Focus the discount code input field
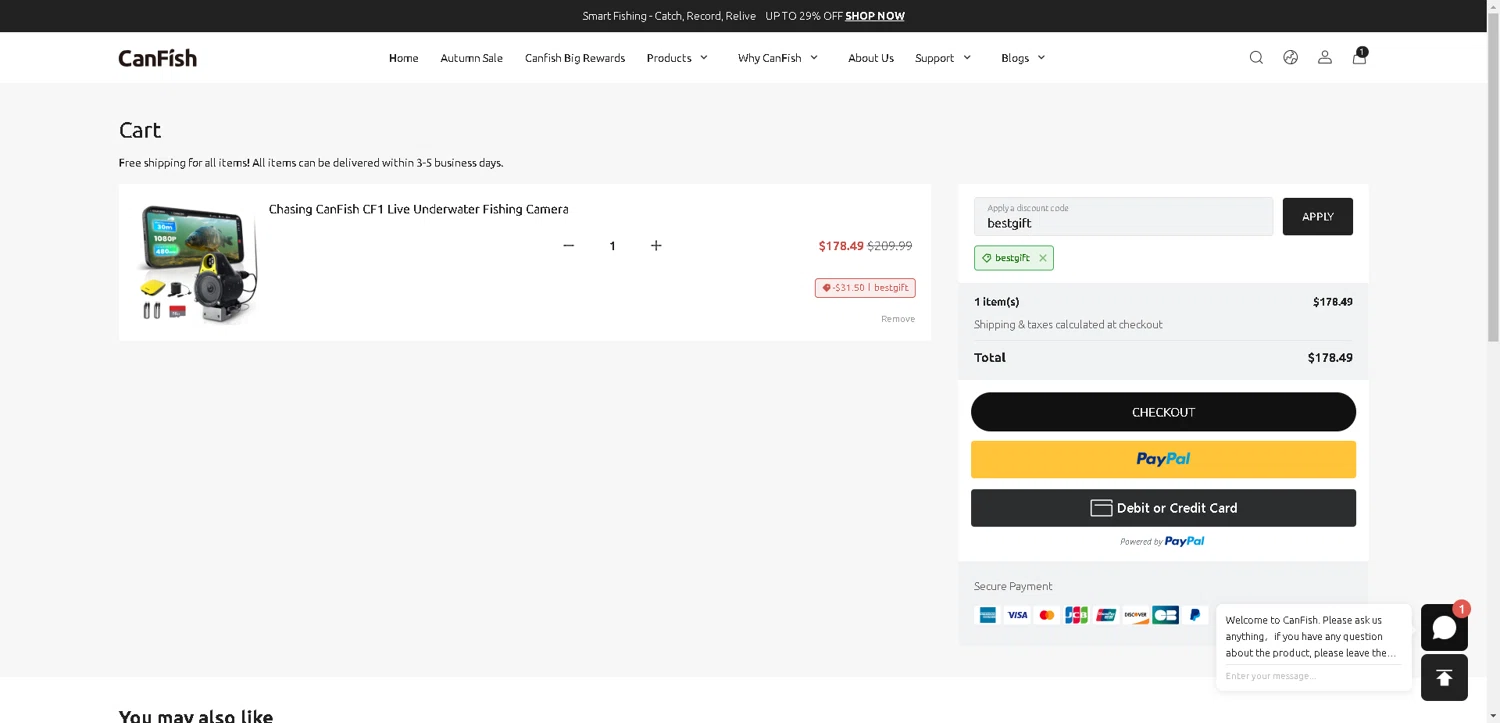 point(1123,217)
